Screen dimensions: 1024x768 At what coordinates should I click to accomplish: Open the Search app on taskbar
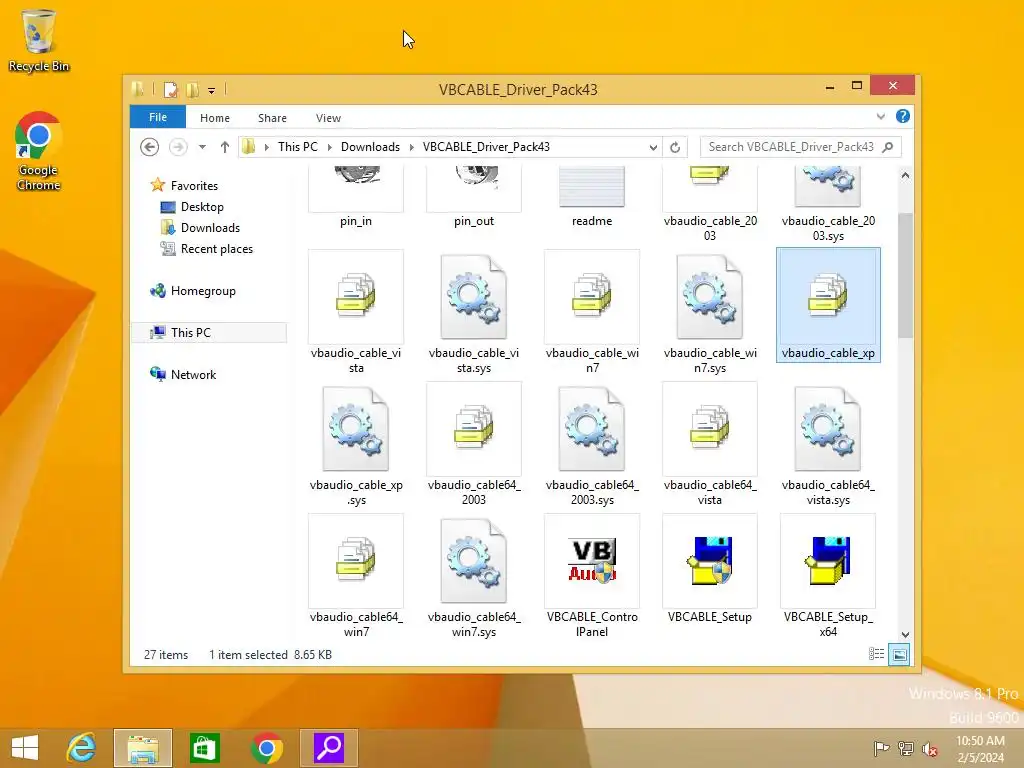[329, 748]
